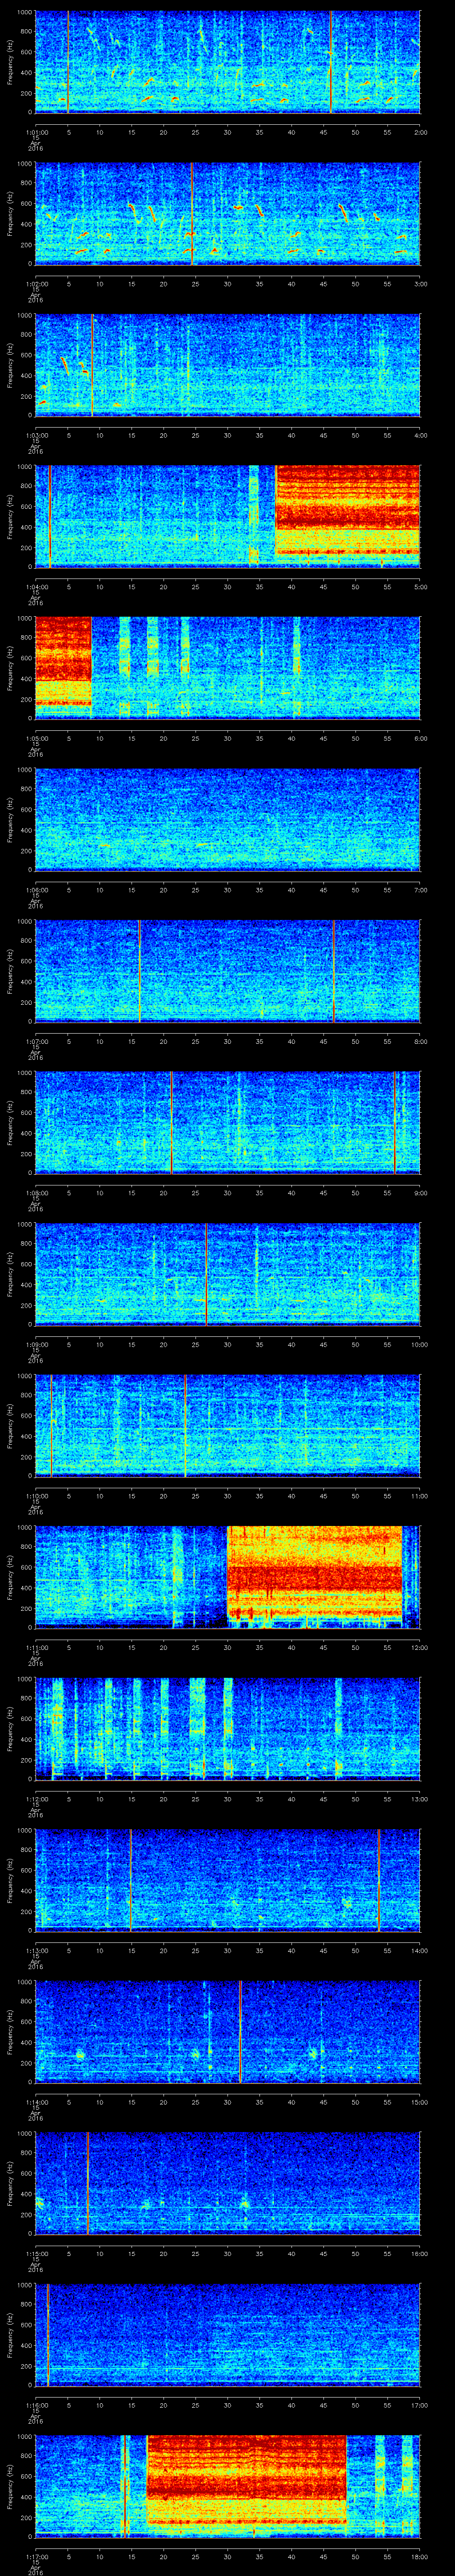Select the spectrogram panel starting at 1:06:00

(x=227, y=819)
